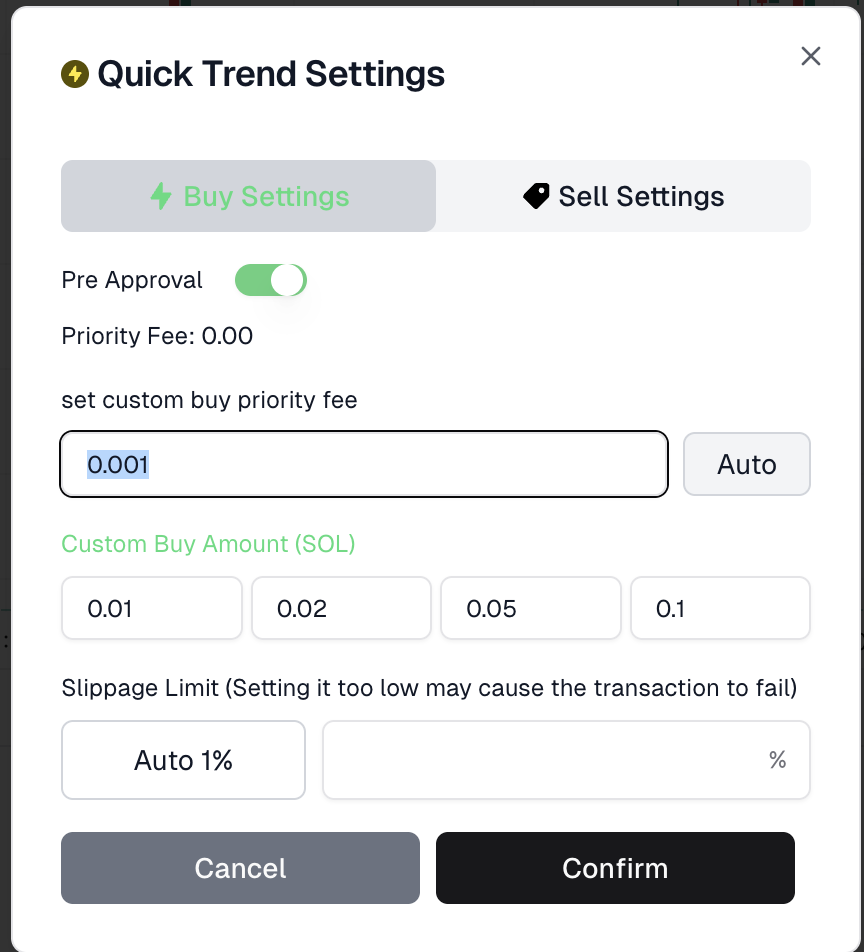Set priority fee to Auto
This screenshot has height=952, width=864.
click(746, 464)
